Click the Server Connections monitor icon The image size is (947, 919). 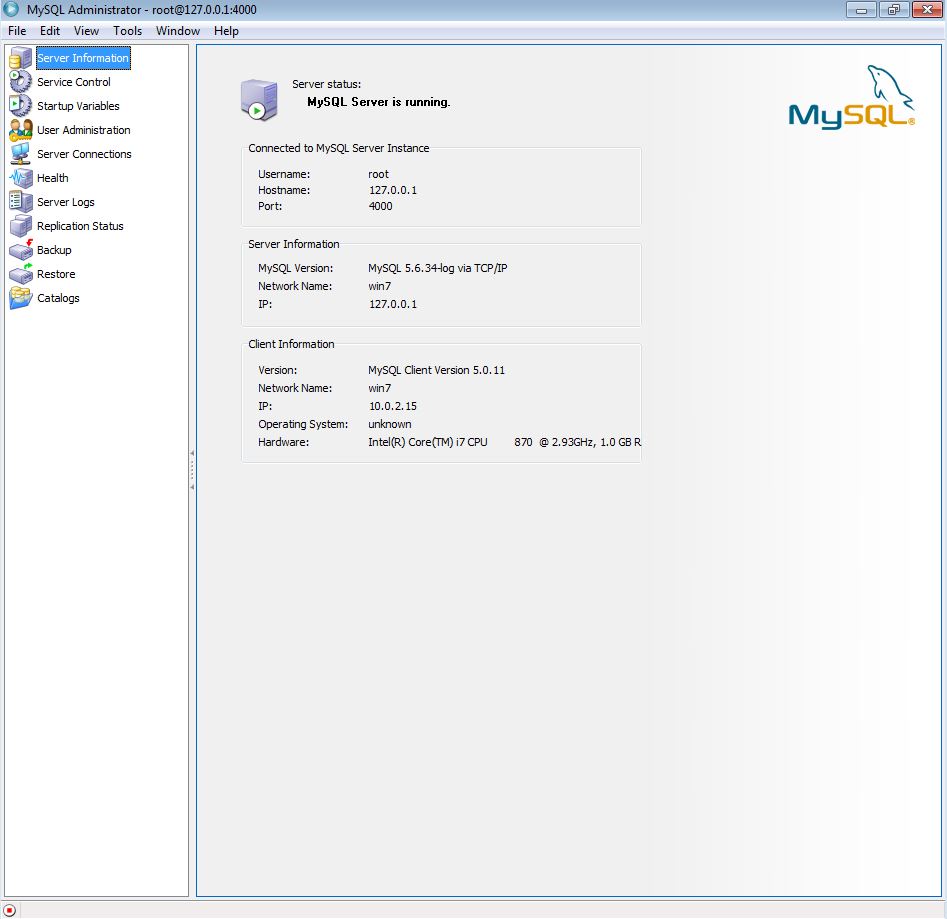(x=21, y=154)
